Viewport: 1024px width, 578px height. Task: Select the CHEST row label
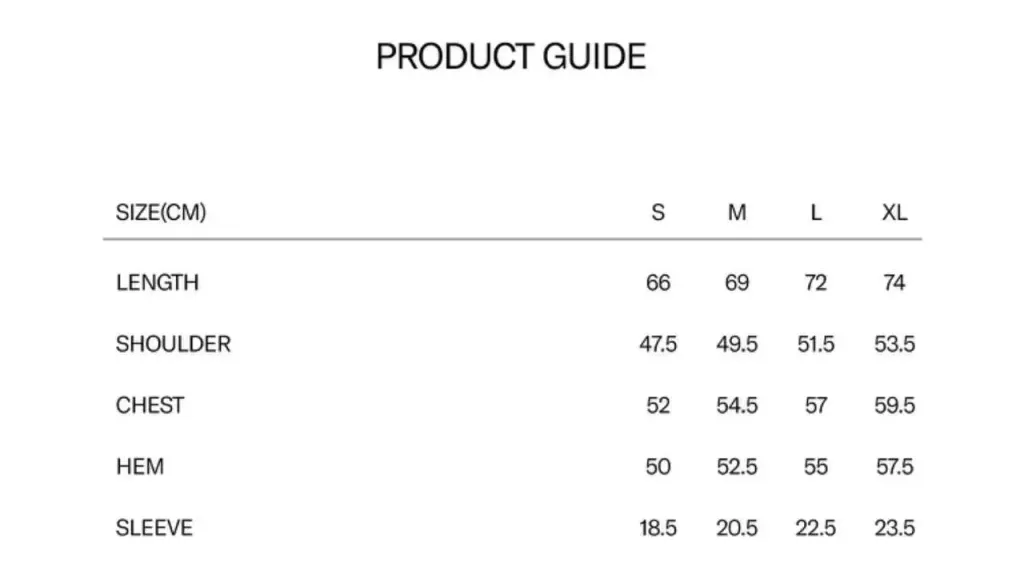point(150,406)
